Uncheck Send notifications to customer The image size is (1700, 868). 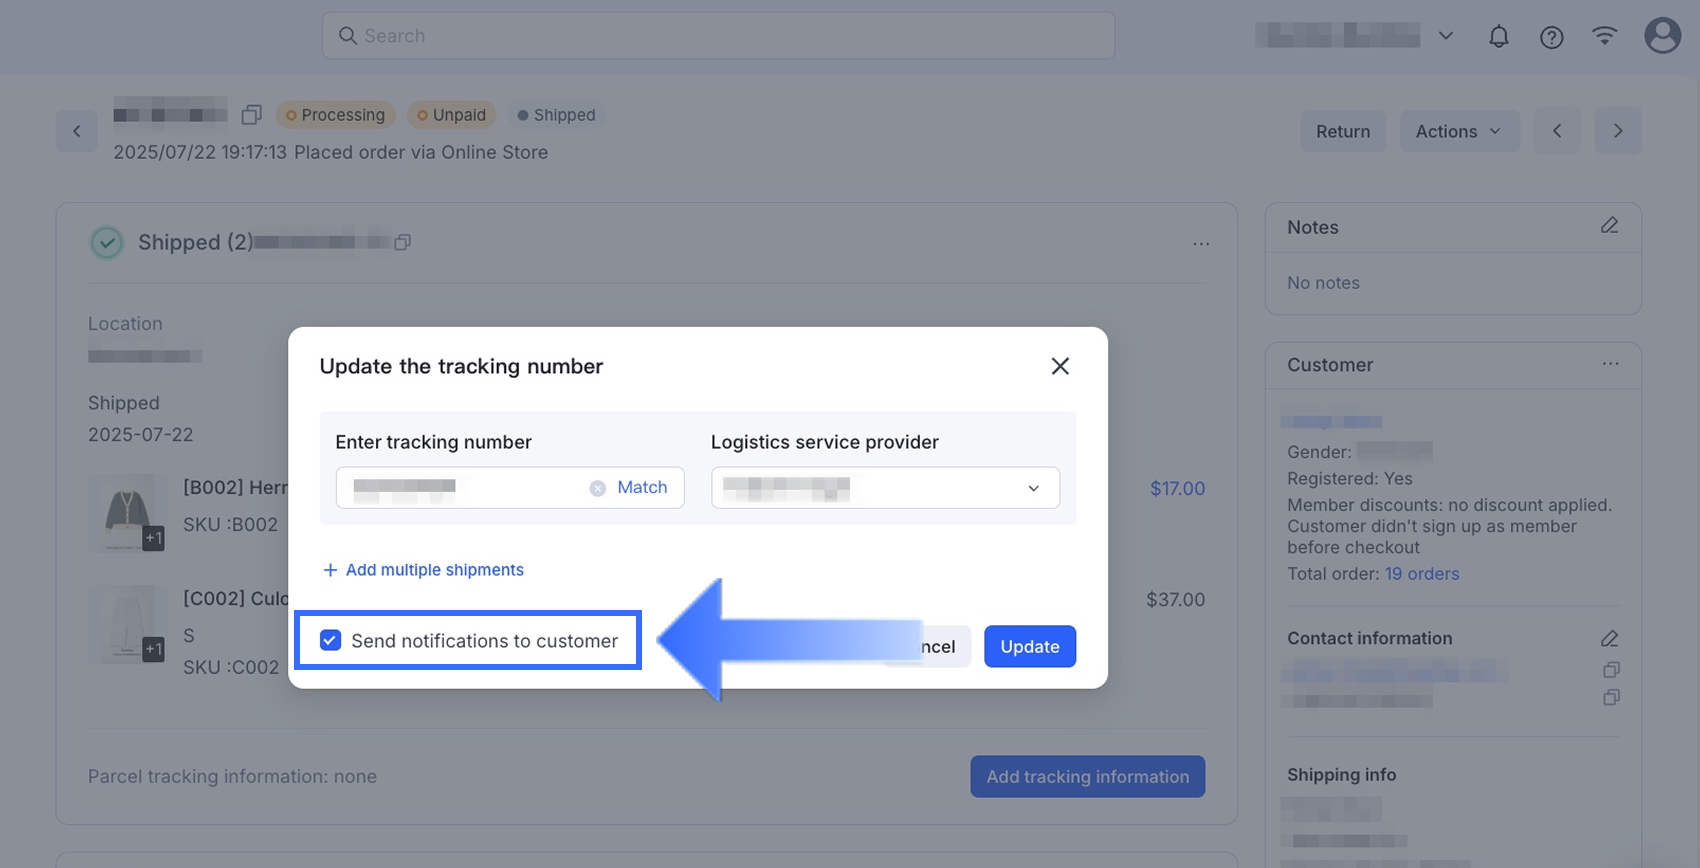[x=330, y=640]
